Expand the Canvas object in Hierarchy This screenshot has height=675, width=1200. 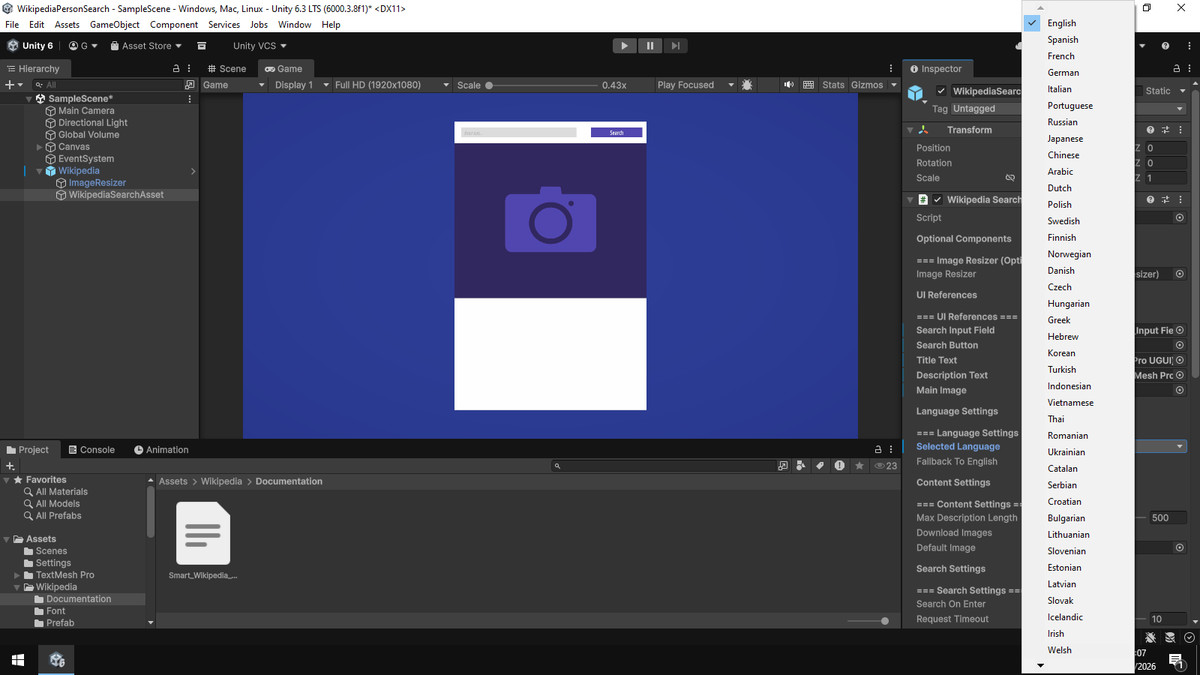(x=39, y=147)
